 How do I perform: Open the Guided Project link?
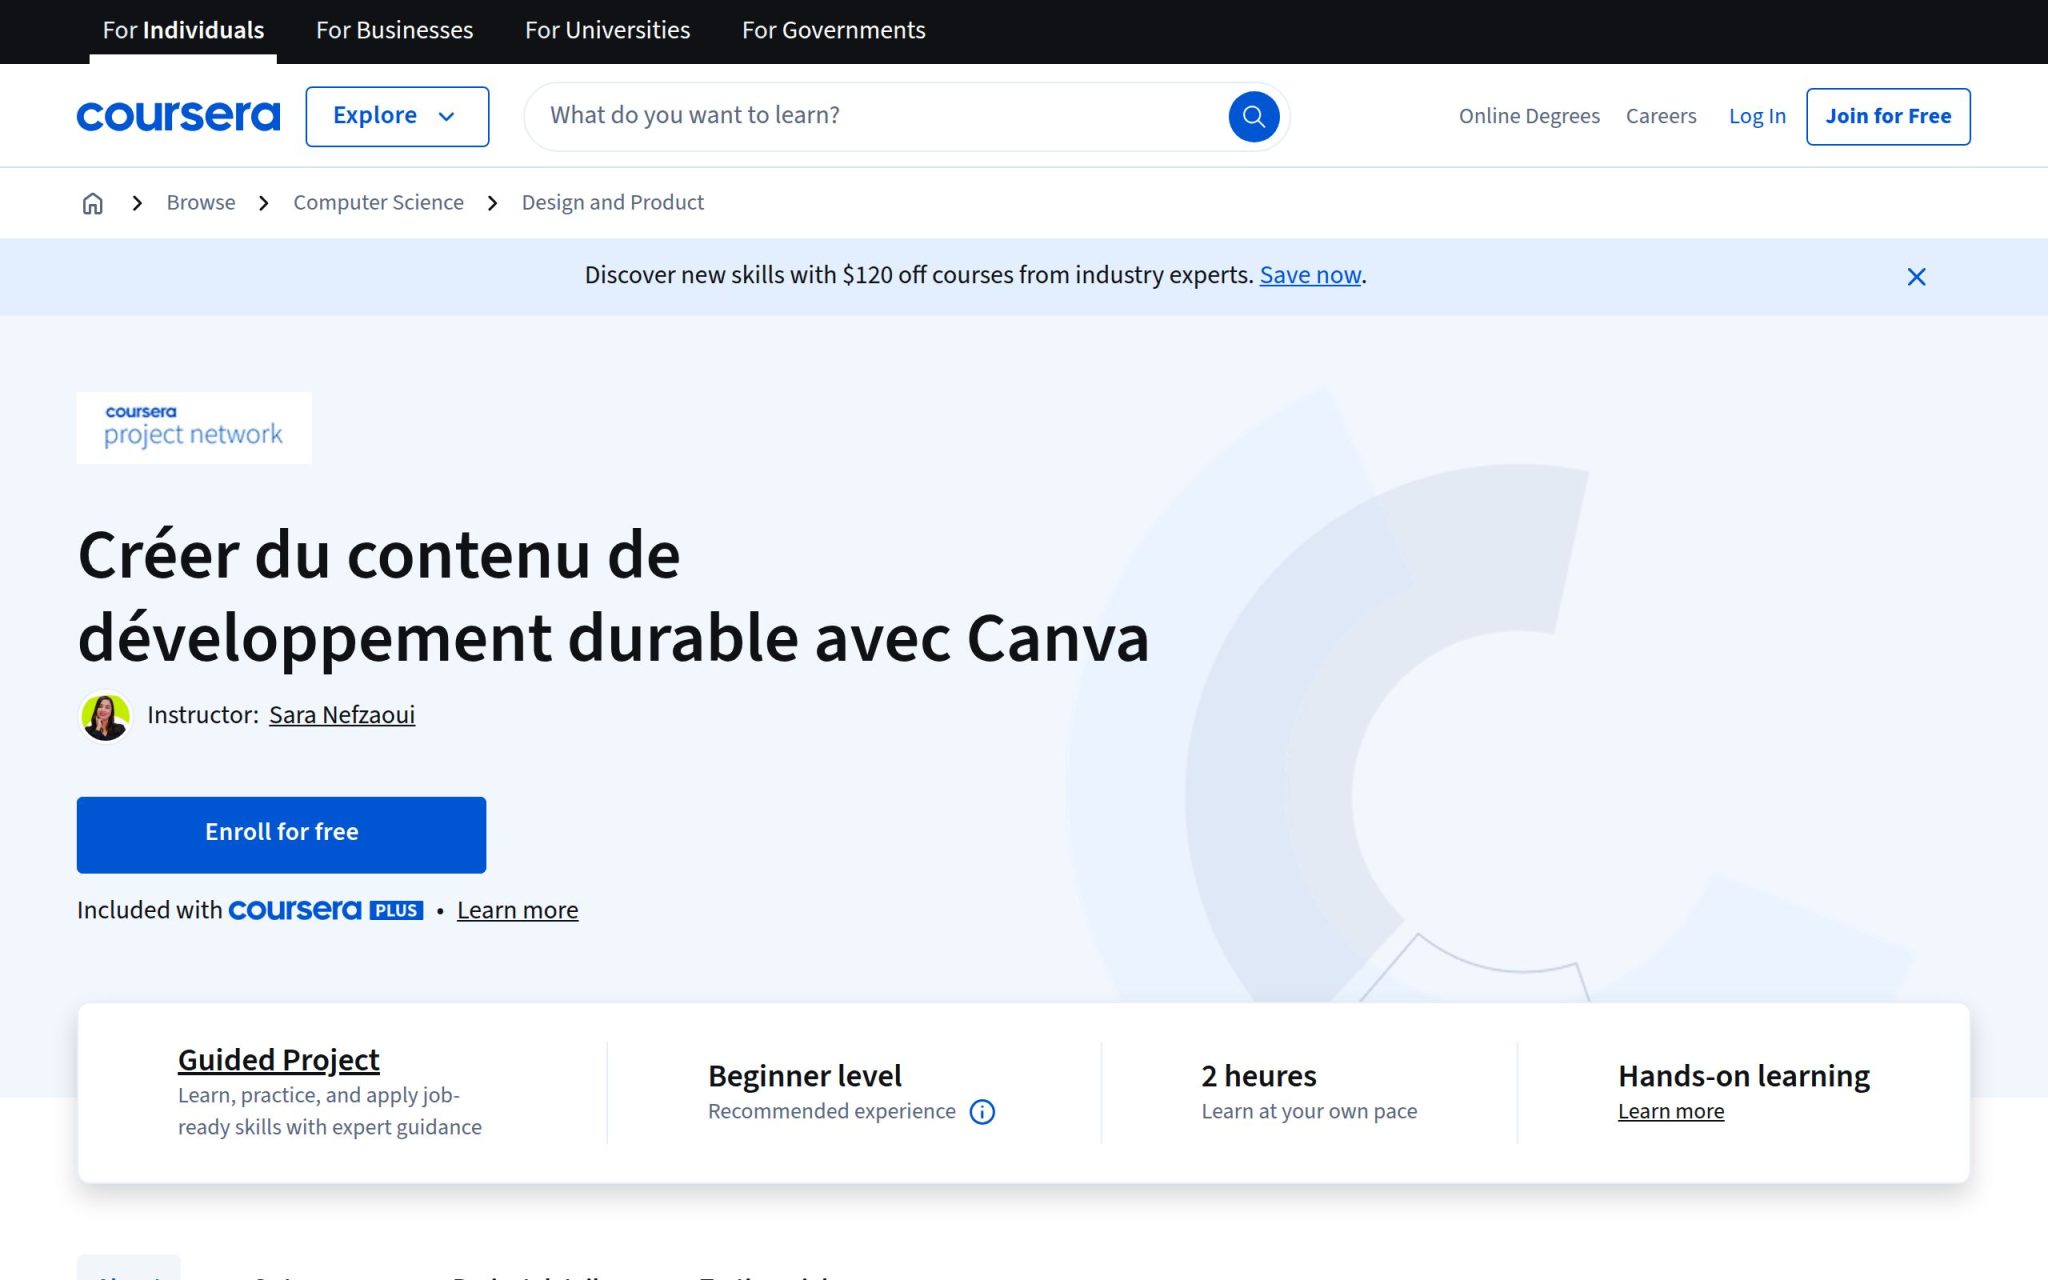(278, 1059)
